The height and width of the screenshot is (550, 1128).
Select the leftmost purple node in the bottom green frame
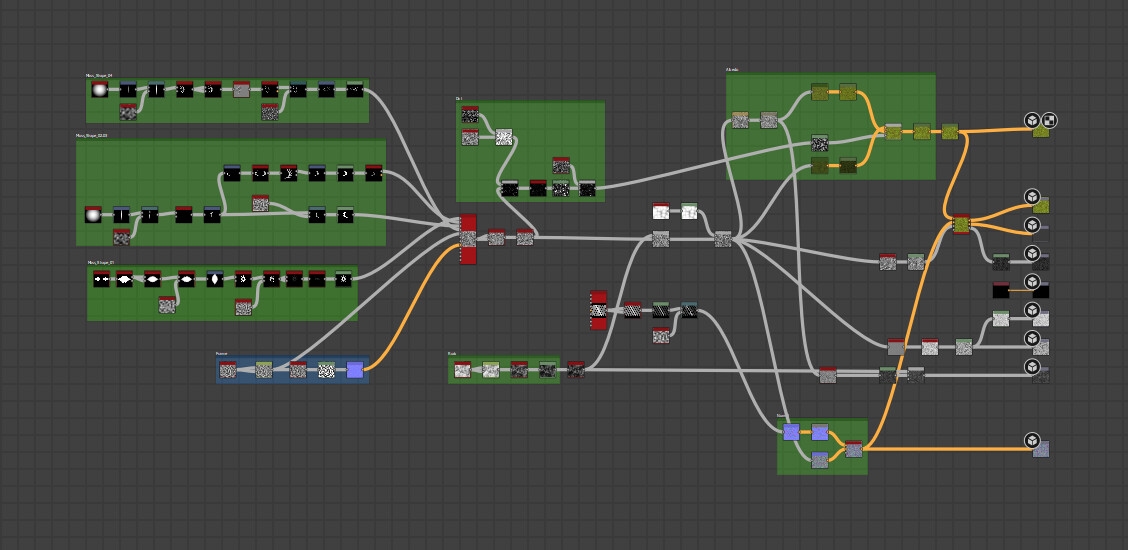point(791,432)
